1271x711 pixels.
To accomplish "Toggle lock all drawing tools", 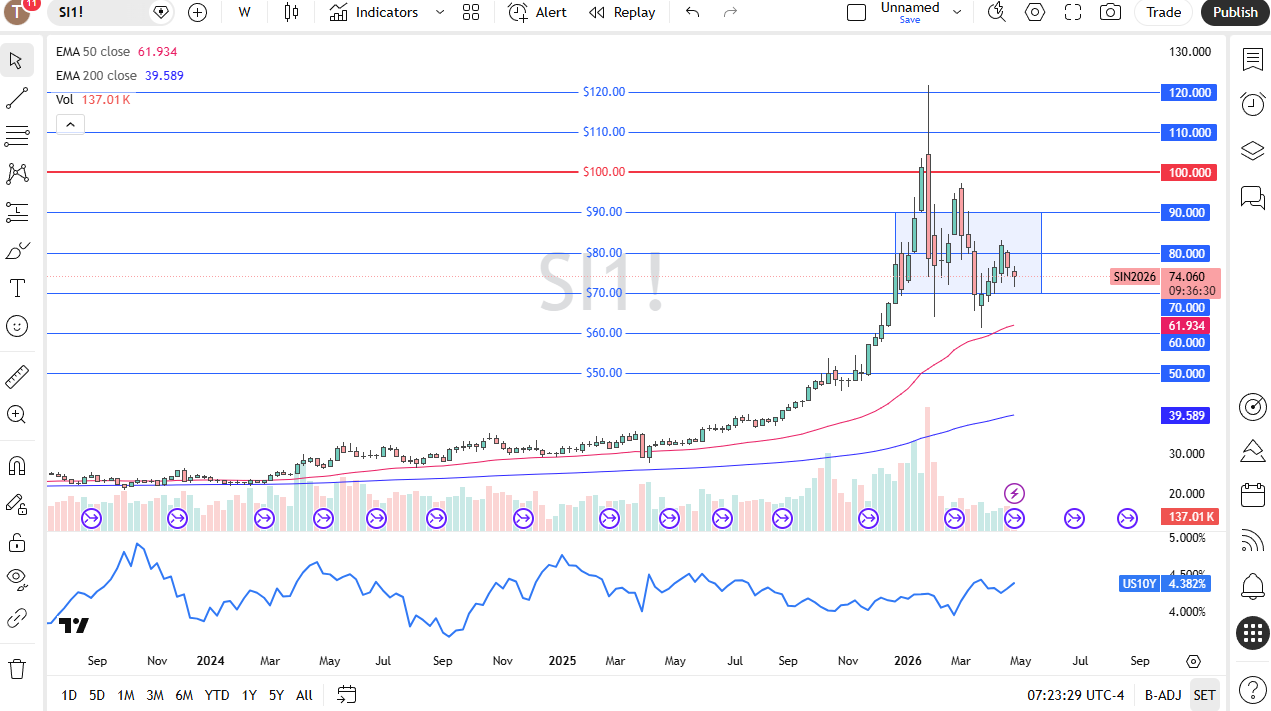I will pyautogui.click(x=16, y=542).
